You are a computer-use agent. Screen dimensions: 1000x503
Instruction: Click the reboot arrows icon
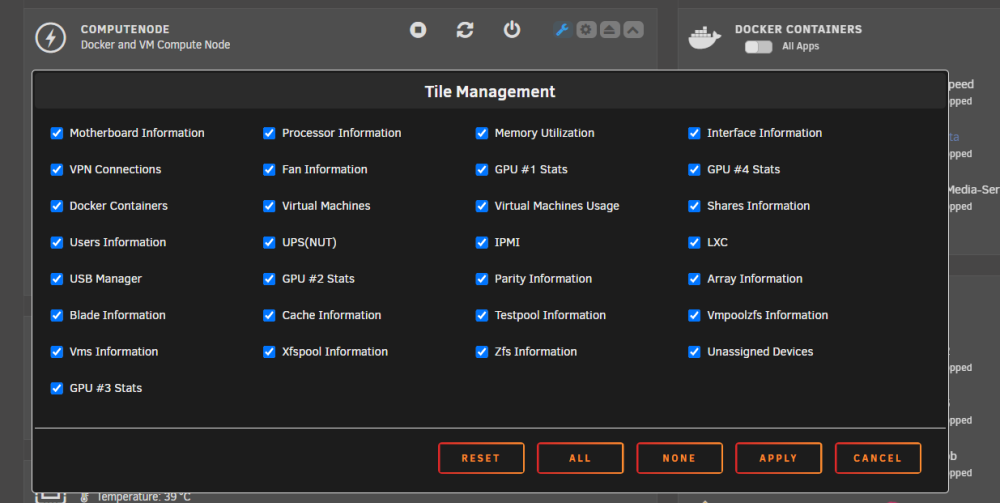pyautogui.click(x=465, y=29)
